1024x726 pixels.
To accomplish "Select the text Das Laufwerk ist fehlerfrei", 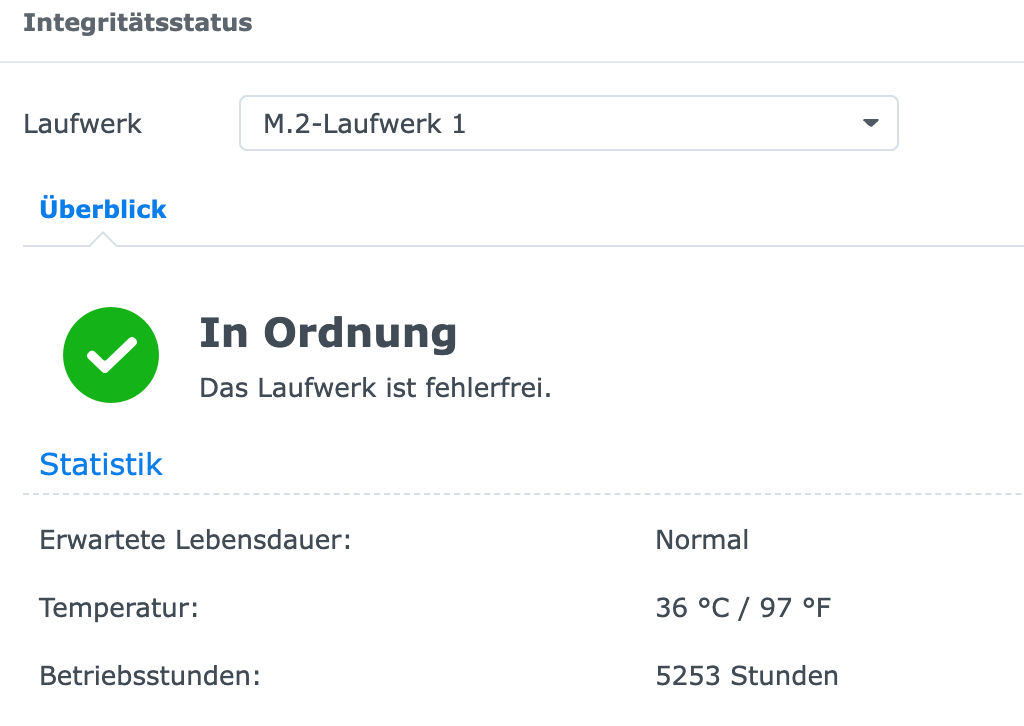I will [376, 388].
